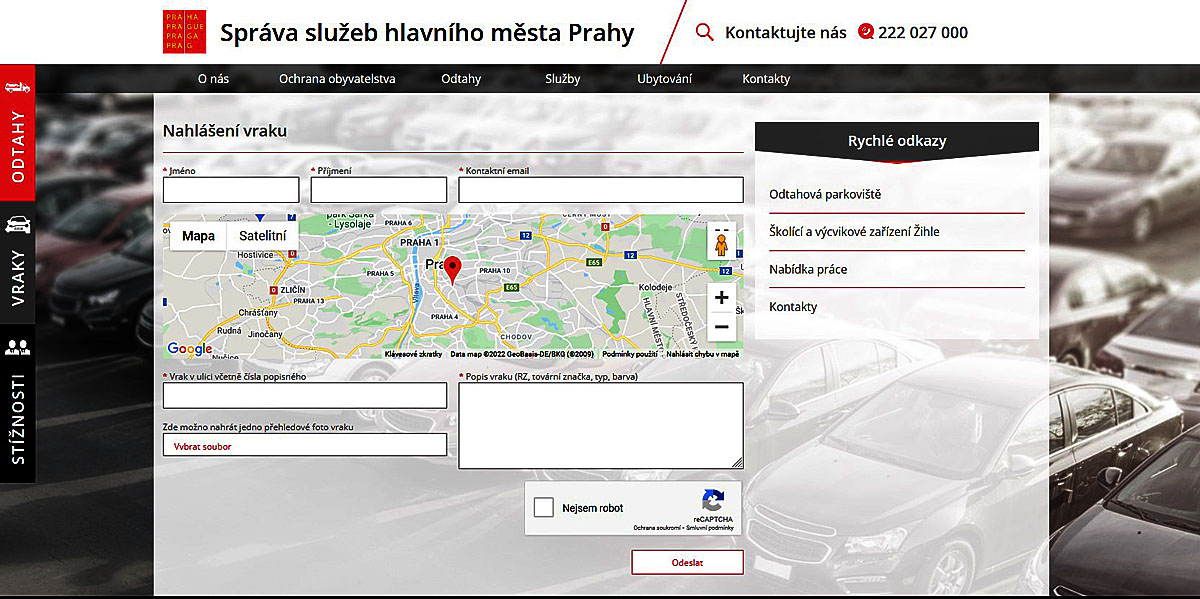The width and height of the screenshot is (1200, 599).
Task: Open Odtahová parkoviště quick link
Action: click(825, 194)
